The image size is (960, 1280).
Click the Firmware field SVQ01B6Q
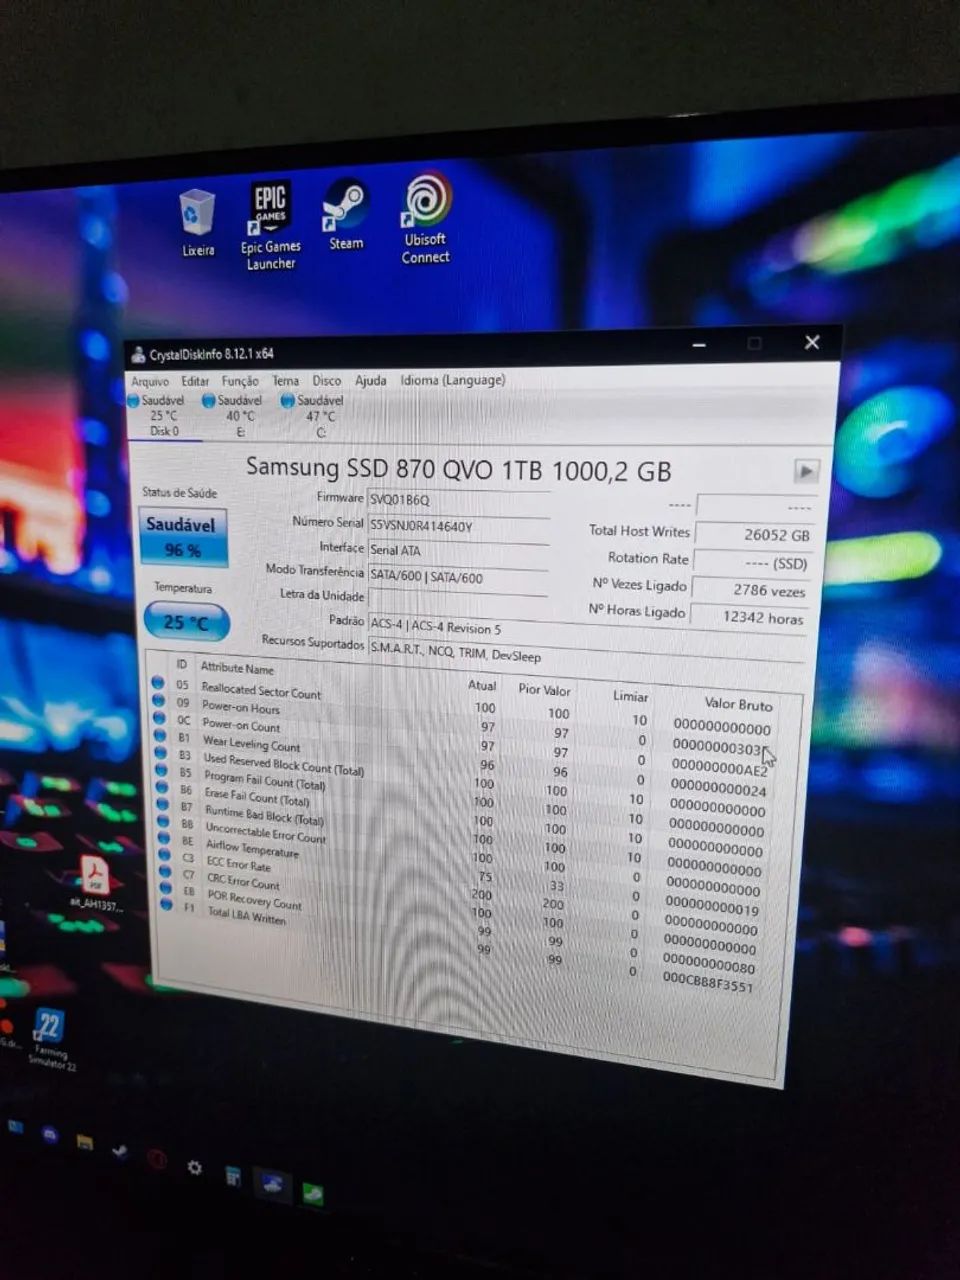coord(458,500)
